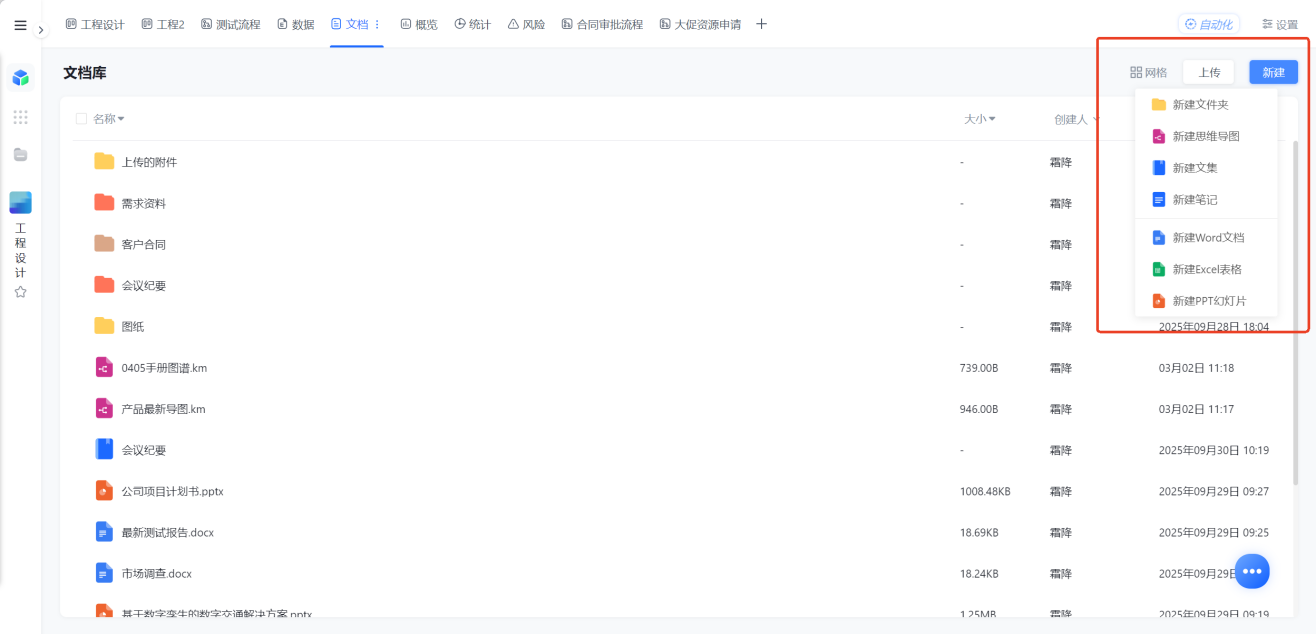1316x634 pixels.
Task: Click 最新测试报告.docx file icon
Action: [104, 532]
